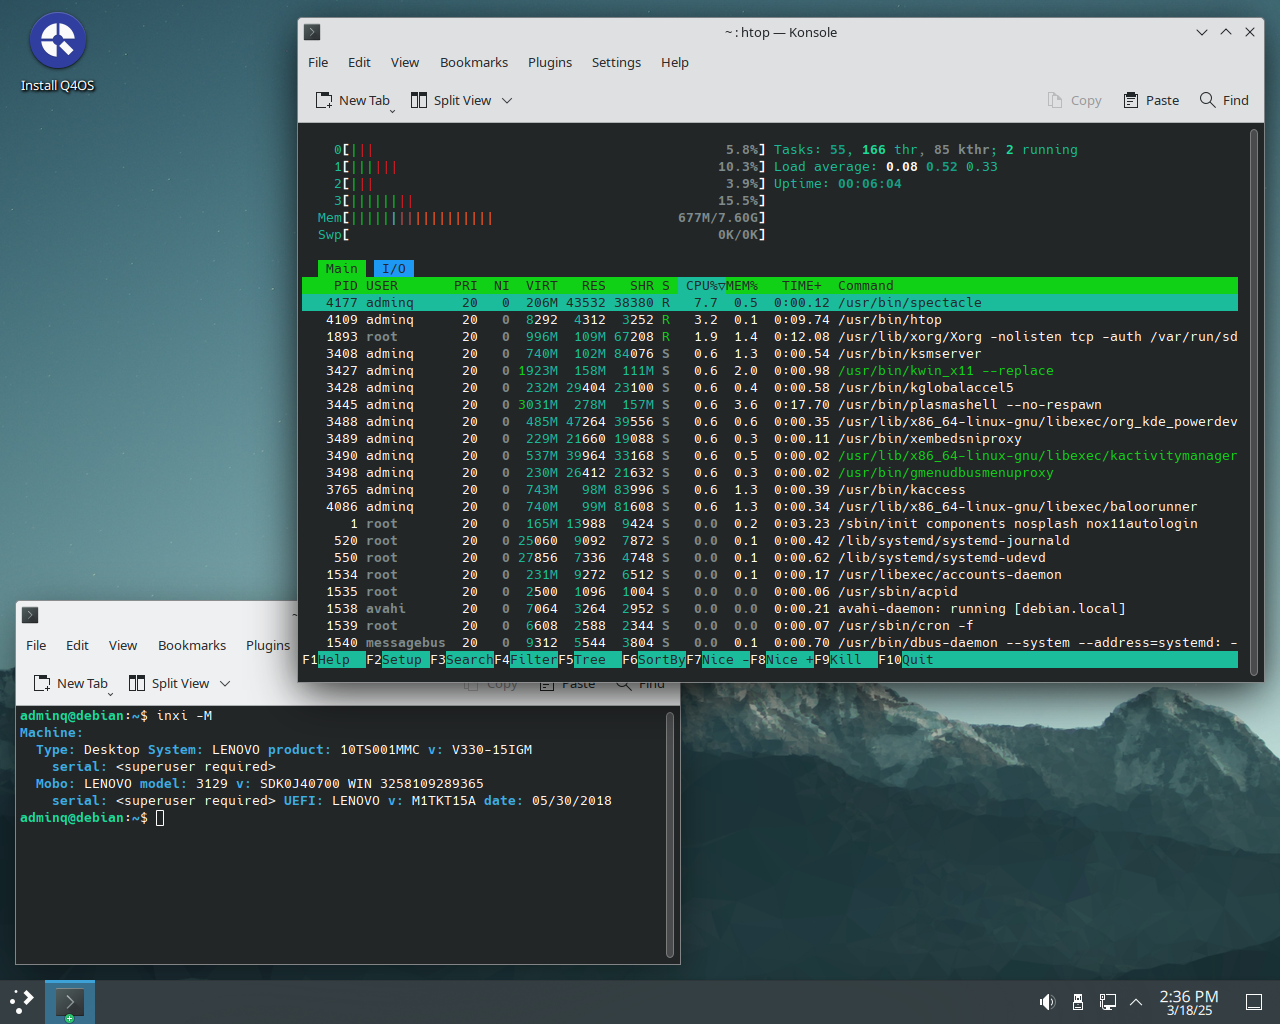Open the View menu in htop Konsole

405,62
